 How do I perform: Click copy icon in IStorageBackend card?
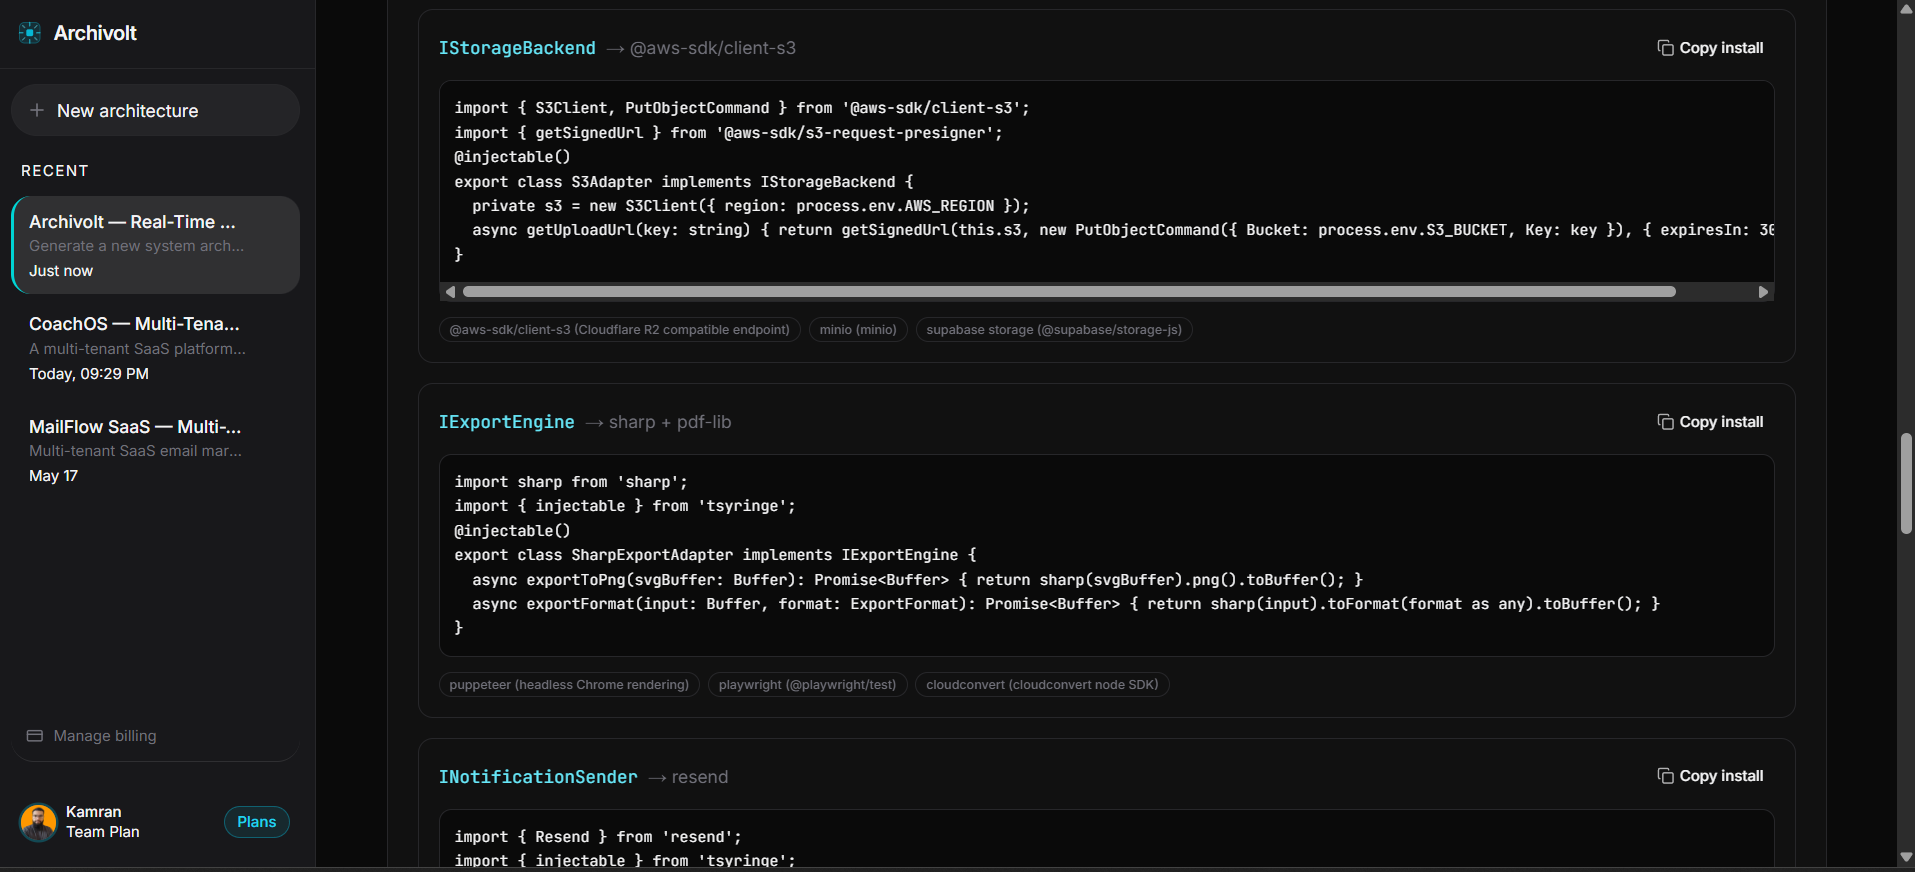coord(1665,48)
